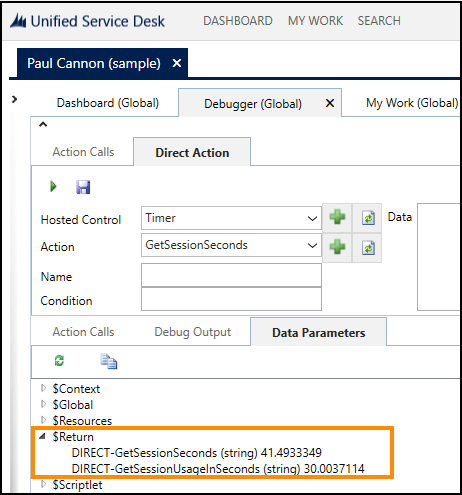Open the Action dropdown showing GetSessionSeconds
Viewport: 462px width, 495px height.
(231, 245)
